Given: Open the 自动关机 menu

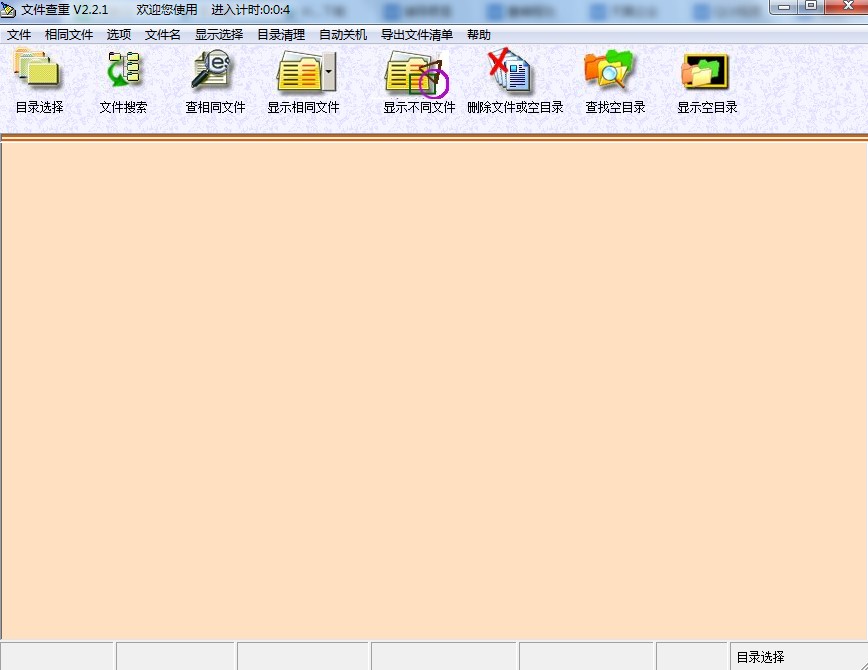Looking at the screenshot, I should pos(343,35).
